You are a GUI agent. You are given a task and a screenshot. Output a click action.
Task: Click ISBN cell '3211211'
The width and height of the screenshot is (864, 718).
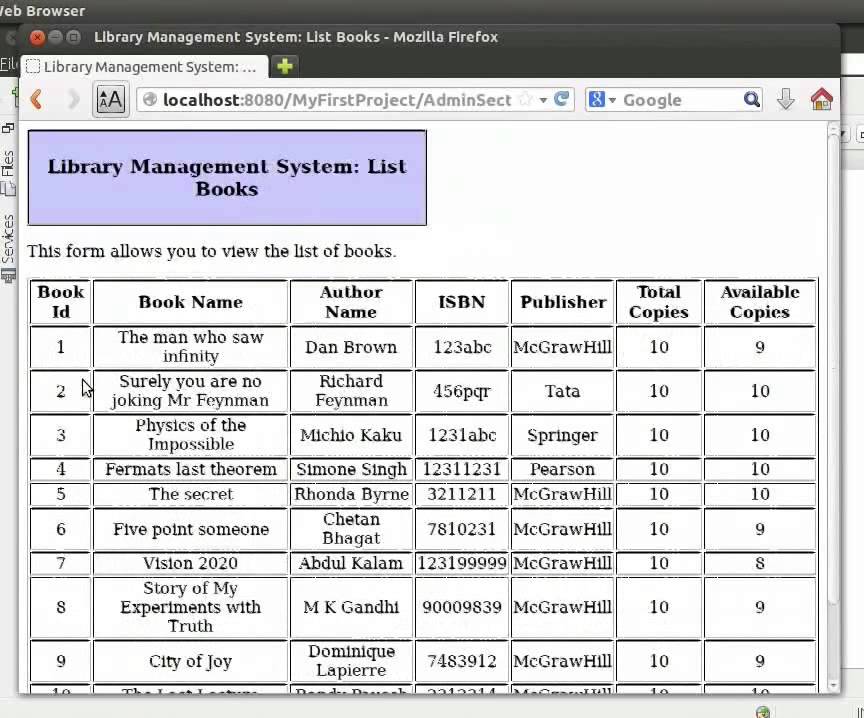point(462,494)
